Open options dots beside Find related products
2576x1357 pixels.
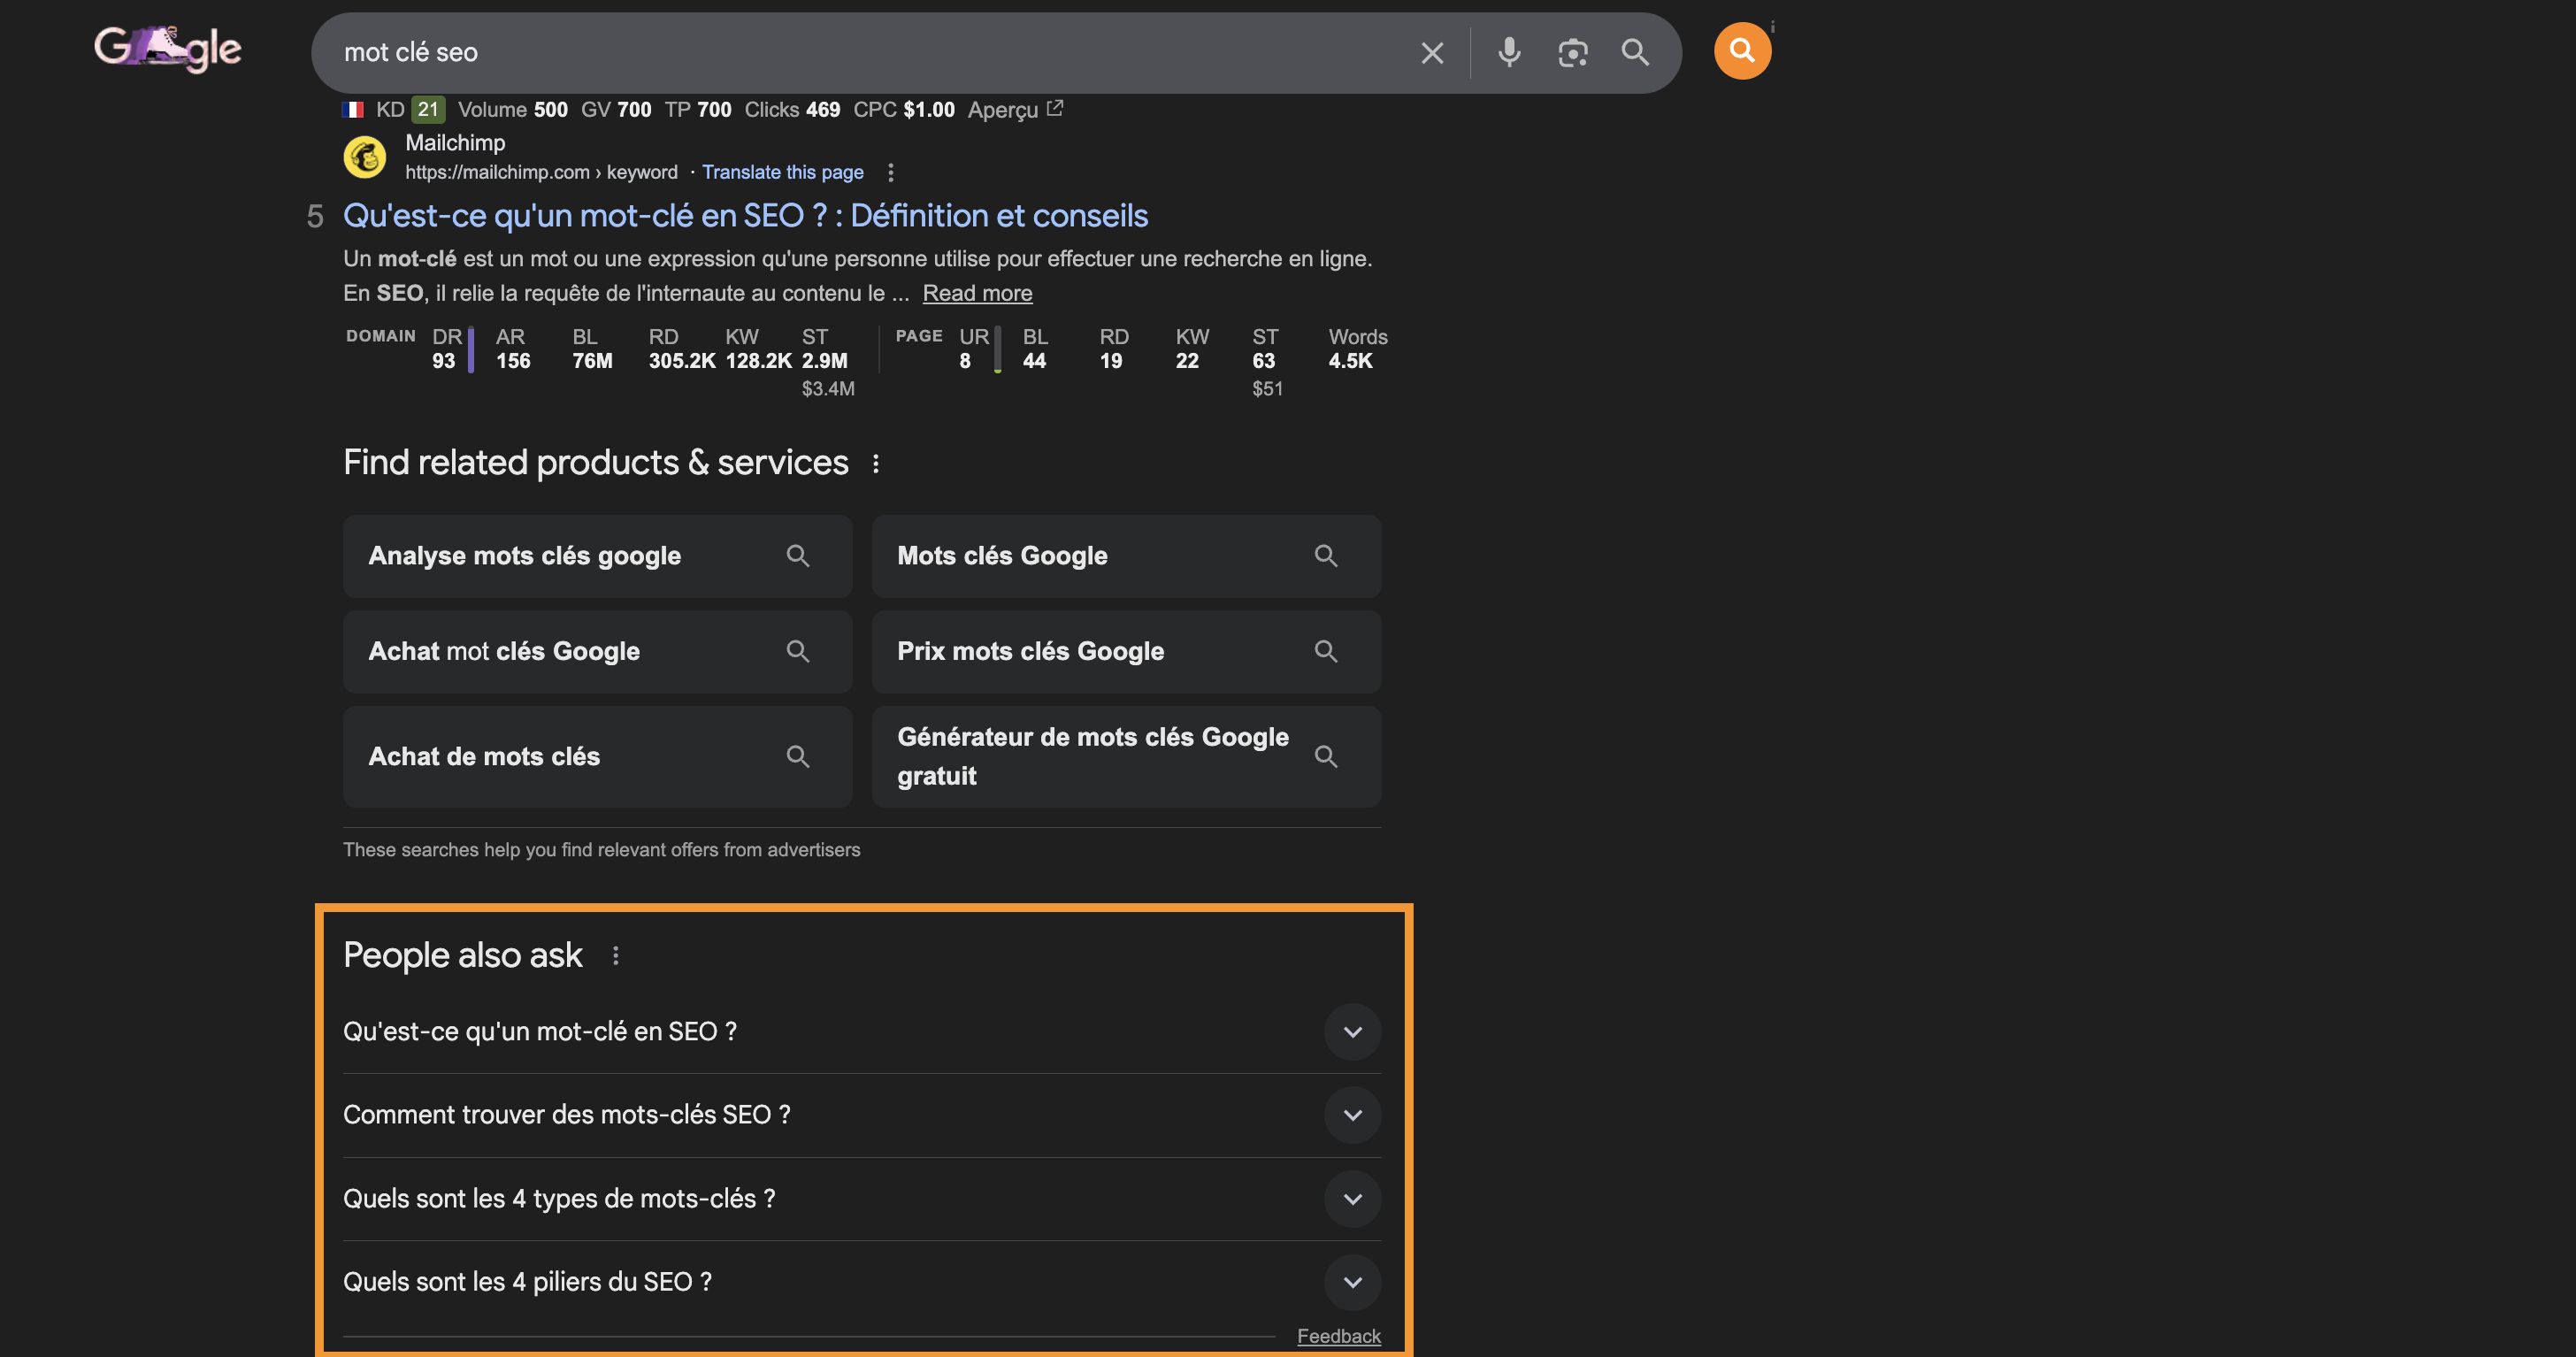[x=876, y=464]
